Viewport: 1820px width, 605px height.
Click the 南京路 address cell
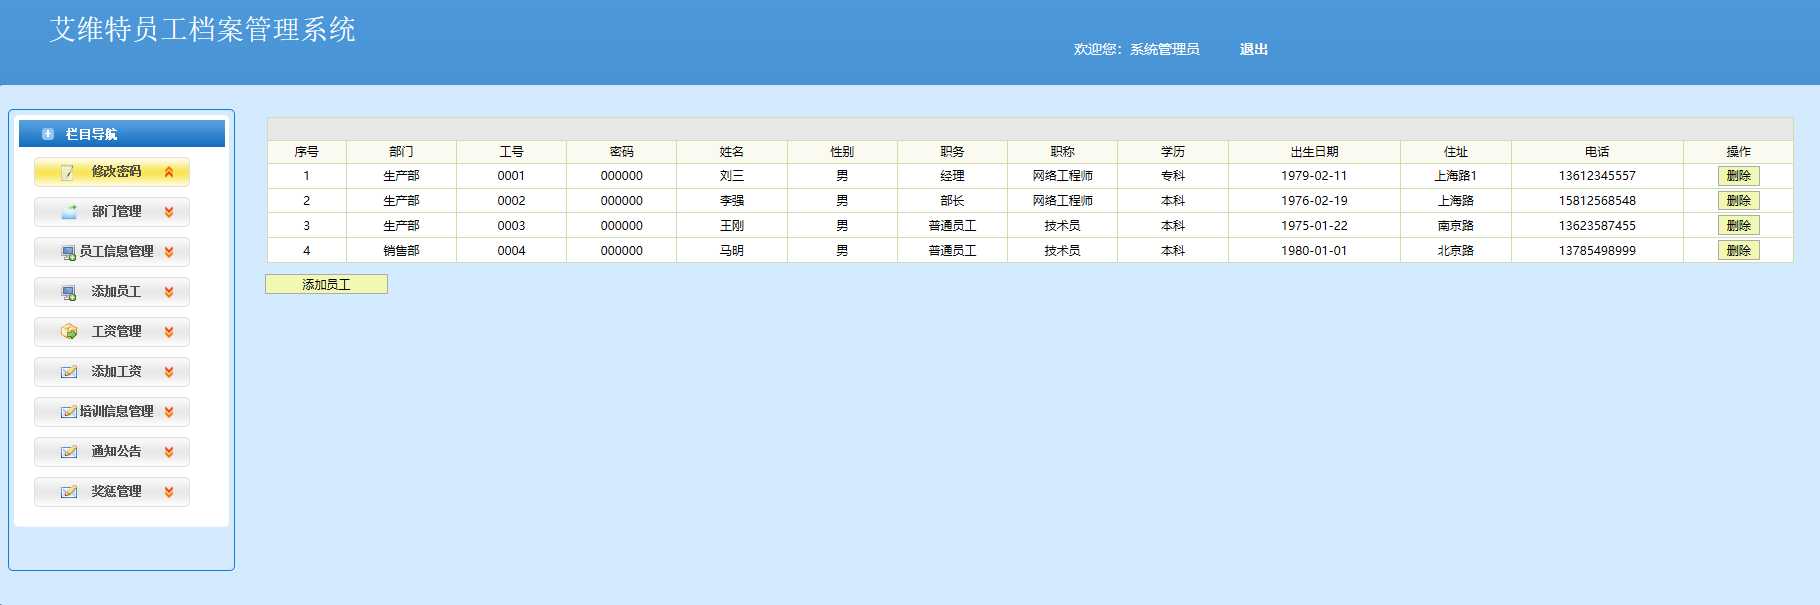point(1455,226)
